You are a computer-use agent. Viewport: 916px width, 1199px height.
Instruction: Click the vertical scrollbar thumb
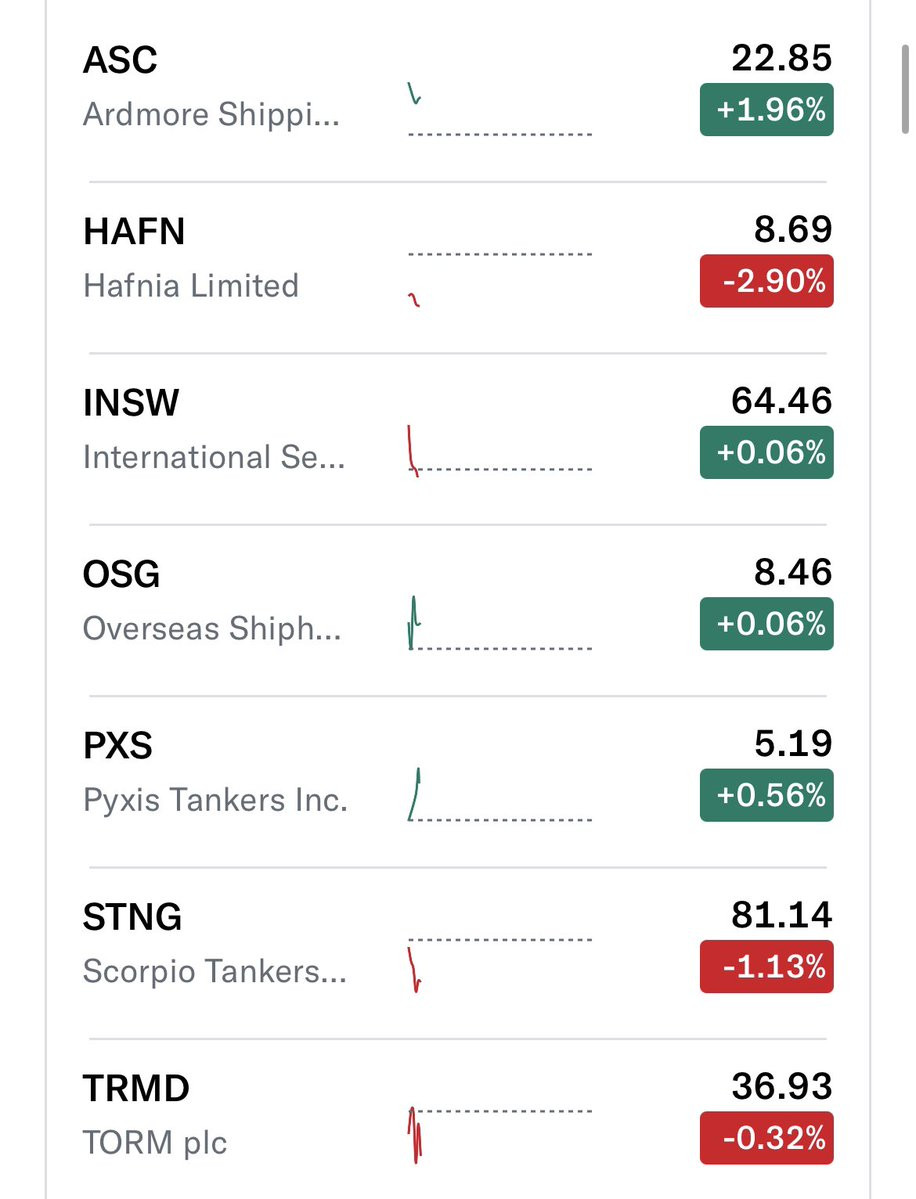point(905,89)
